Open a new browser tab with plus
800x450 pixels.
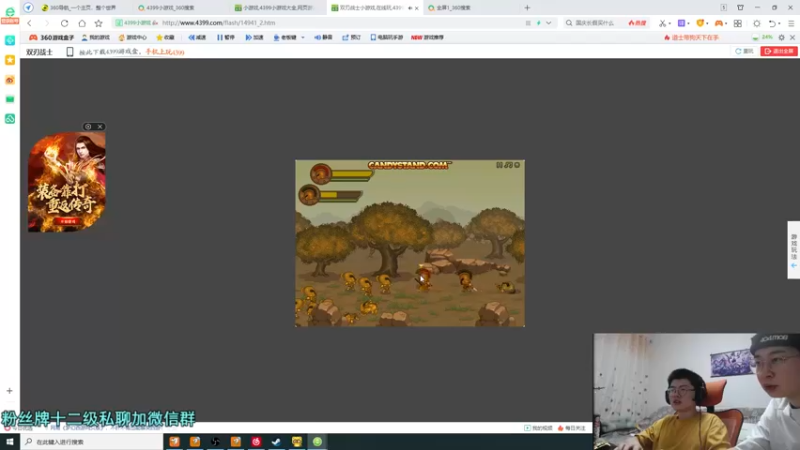coord(527,8)
